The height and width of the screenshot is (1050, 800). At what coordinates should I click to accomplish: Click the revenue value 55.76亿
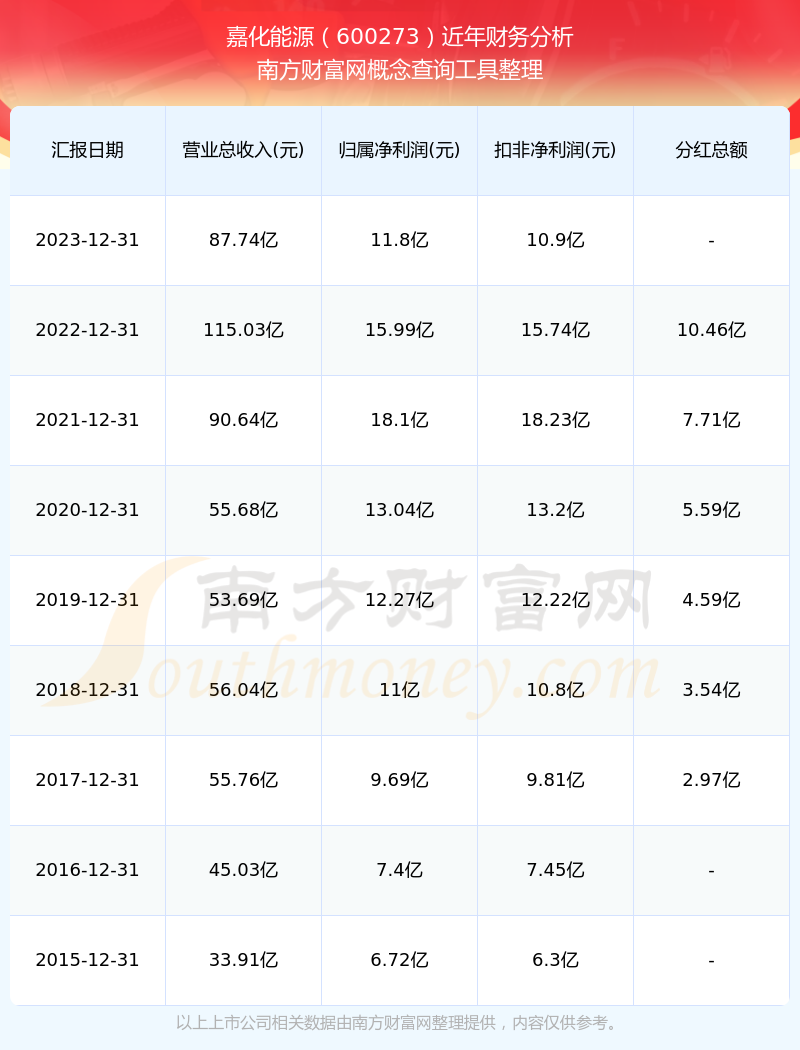tap(244, 780)
